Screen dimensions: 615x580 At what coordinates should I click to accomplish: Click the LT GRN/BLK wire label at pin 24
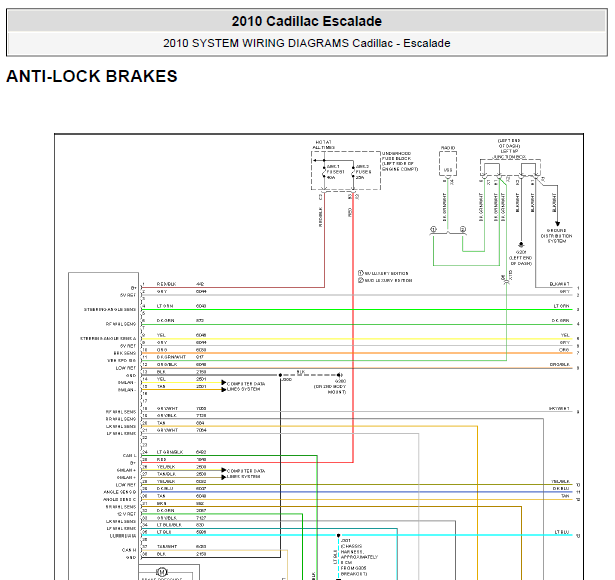[170, 452]
